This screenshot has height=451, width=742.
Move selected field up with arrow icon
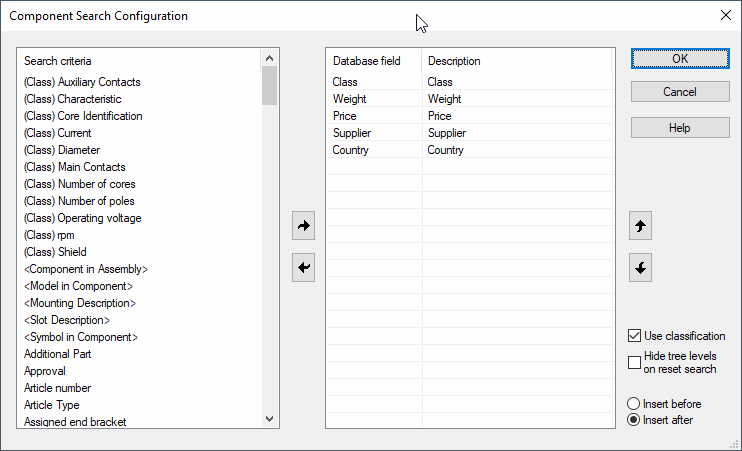(640, 226)
